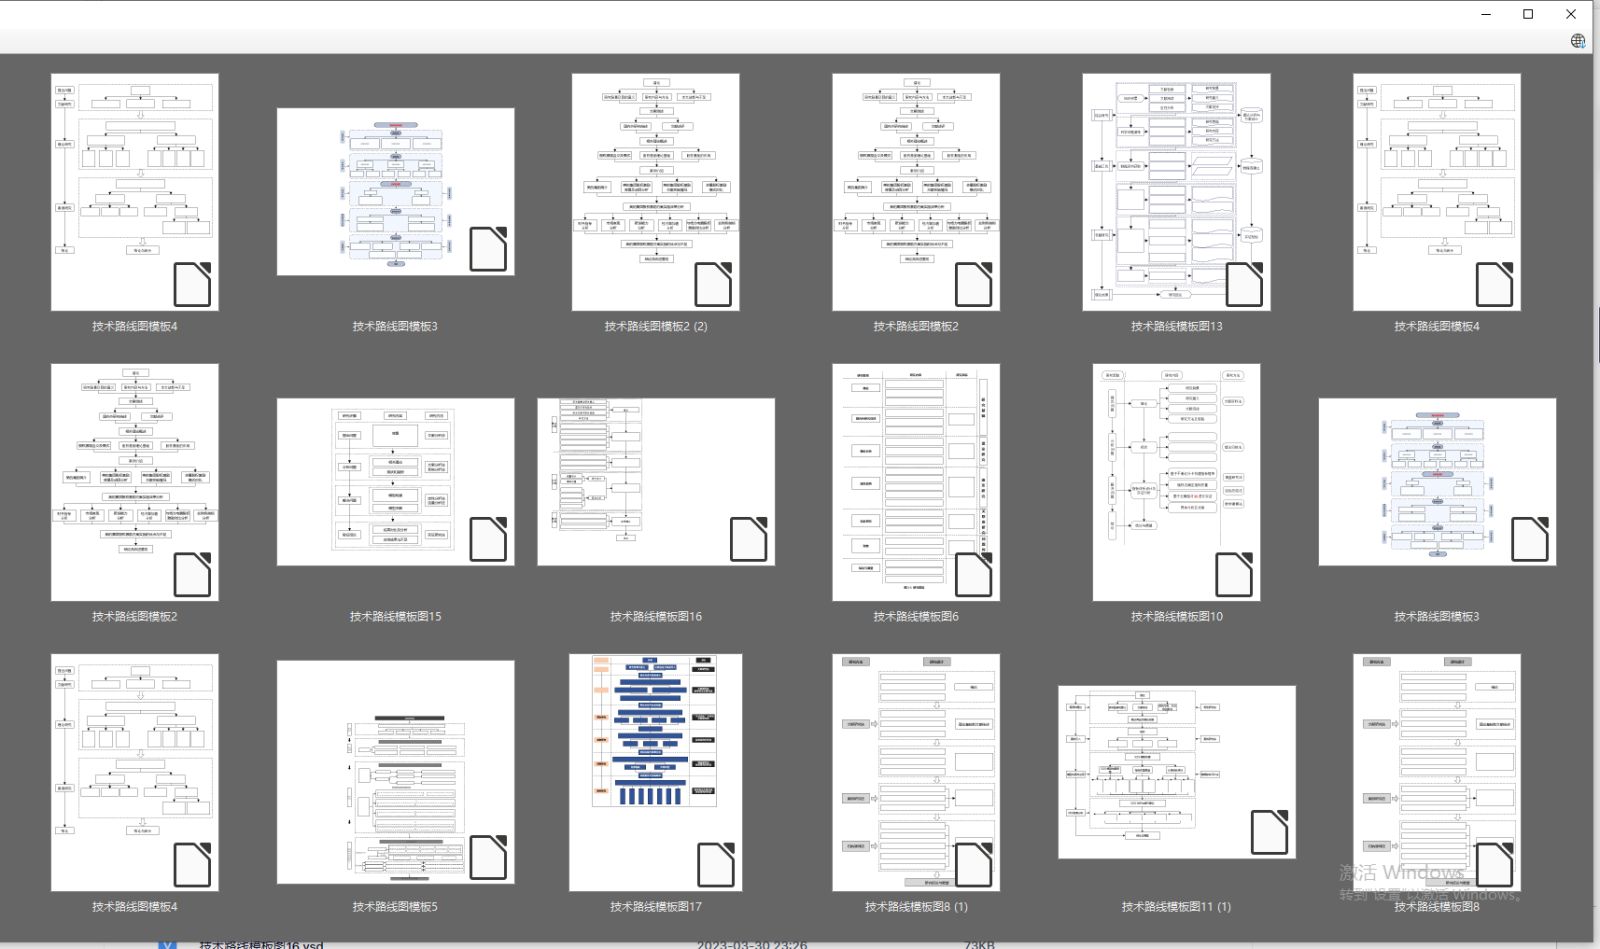Viewport: 1600px width, 949px height.
Task: Click the document icon on 技术路线模板图13
Action: pos(1244,284)
